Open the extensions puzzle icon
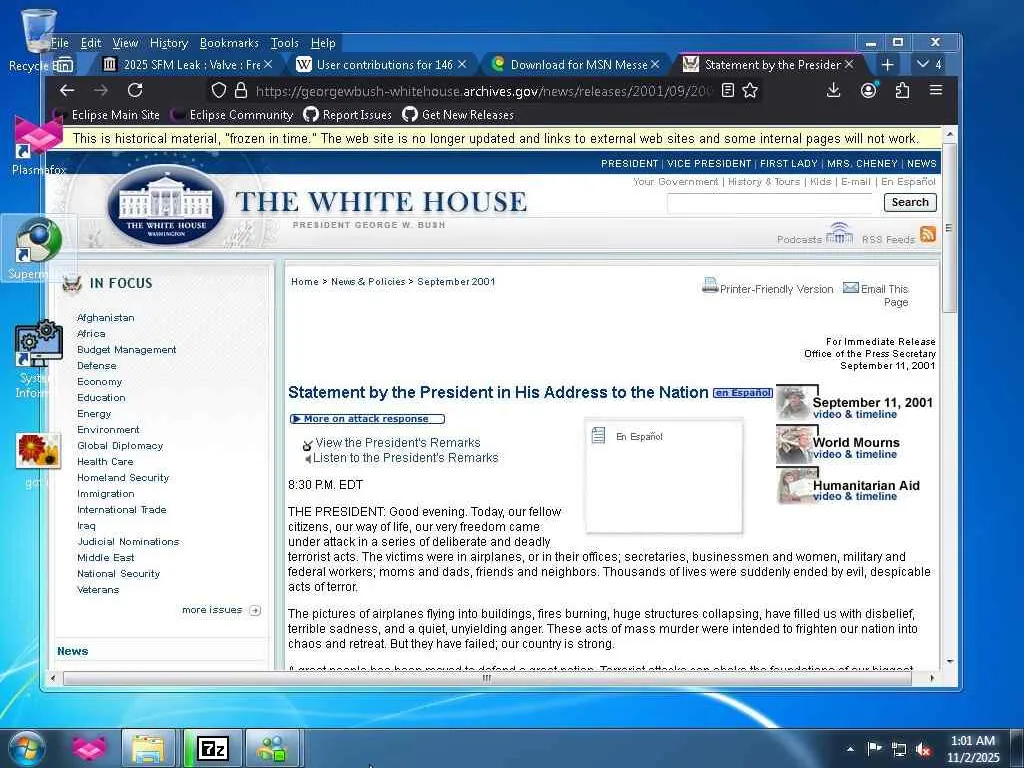 point(902,90)
